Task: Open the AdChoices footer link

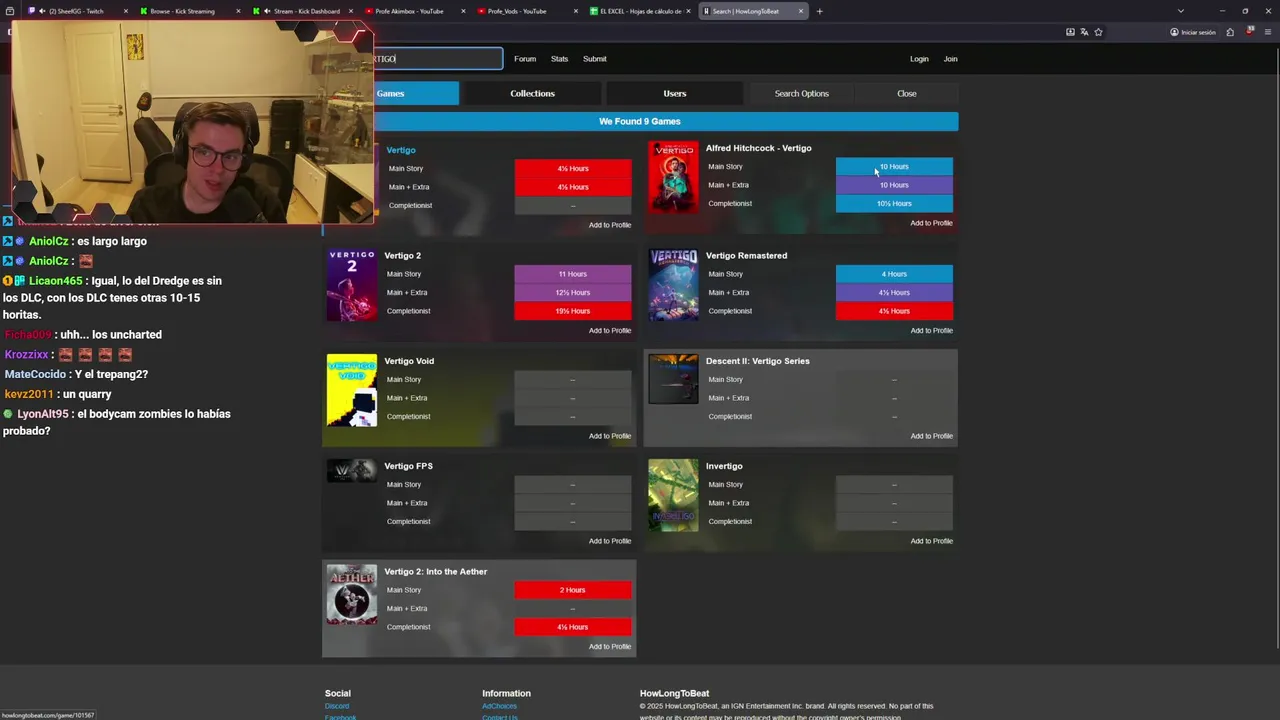Action: [499, 706]
